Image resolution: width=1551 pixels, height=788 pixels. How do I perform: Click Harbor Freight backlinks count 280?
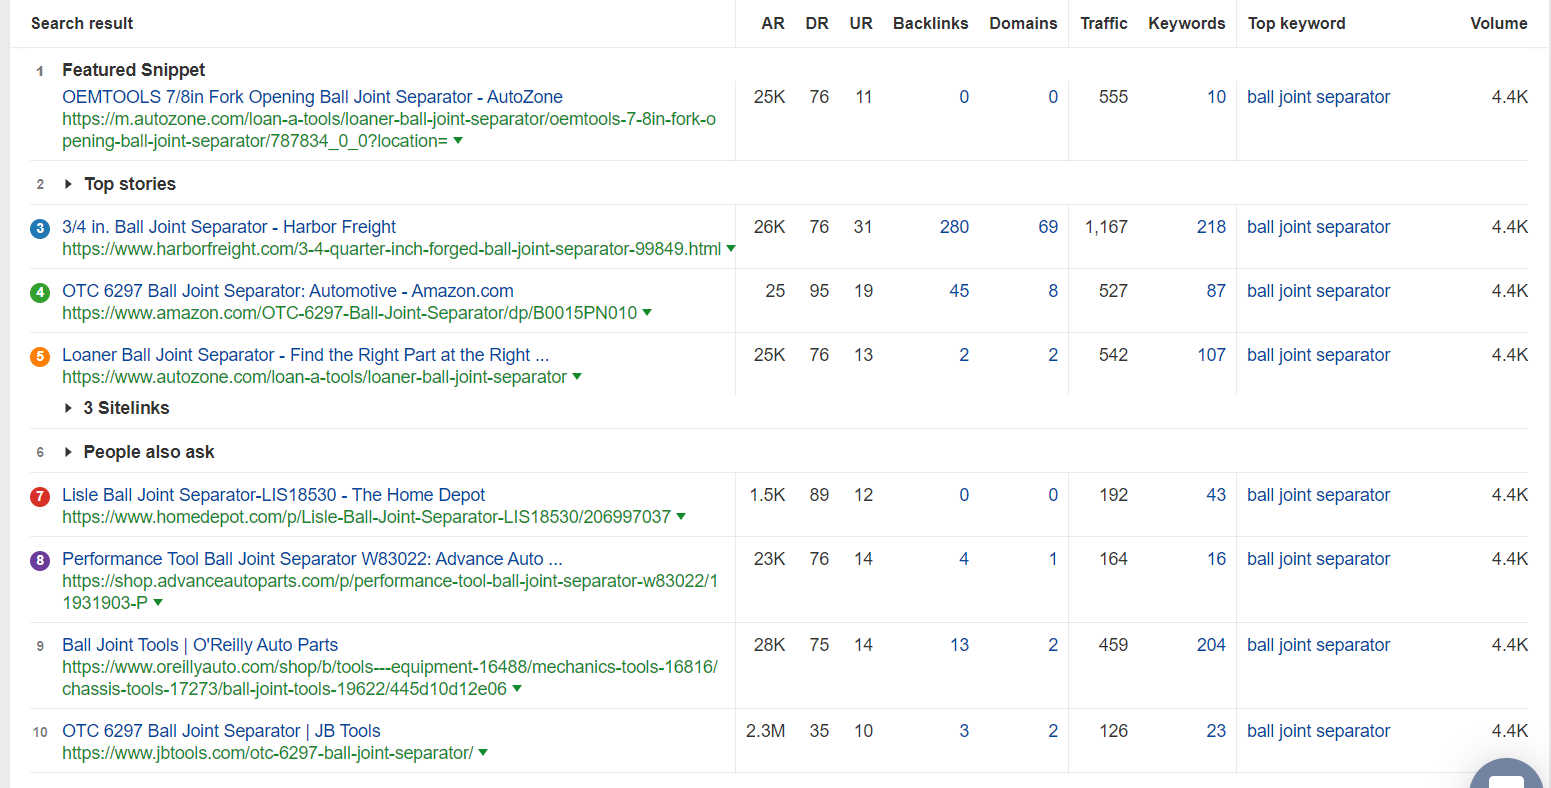click(x=954, y=227)
